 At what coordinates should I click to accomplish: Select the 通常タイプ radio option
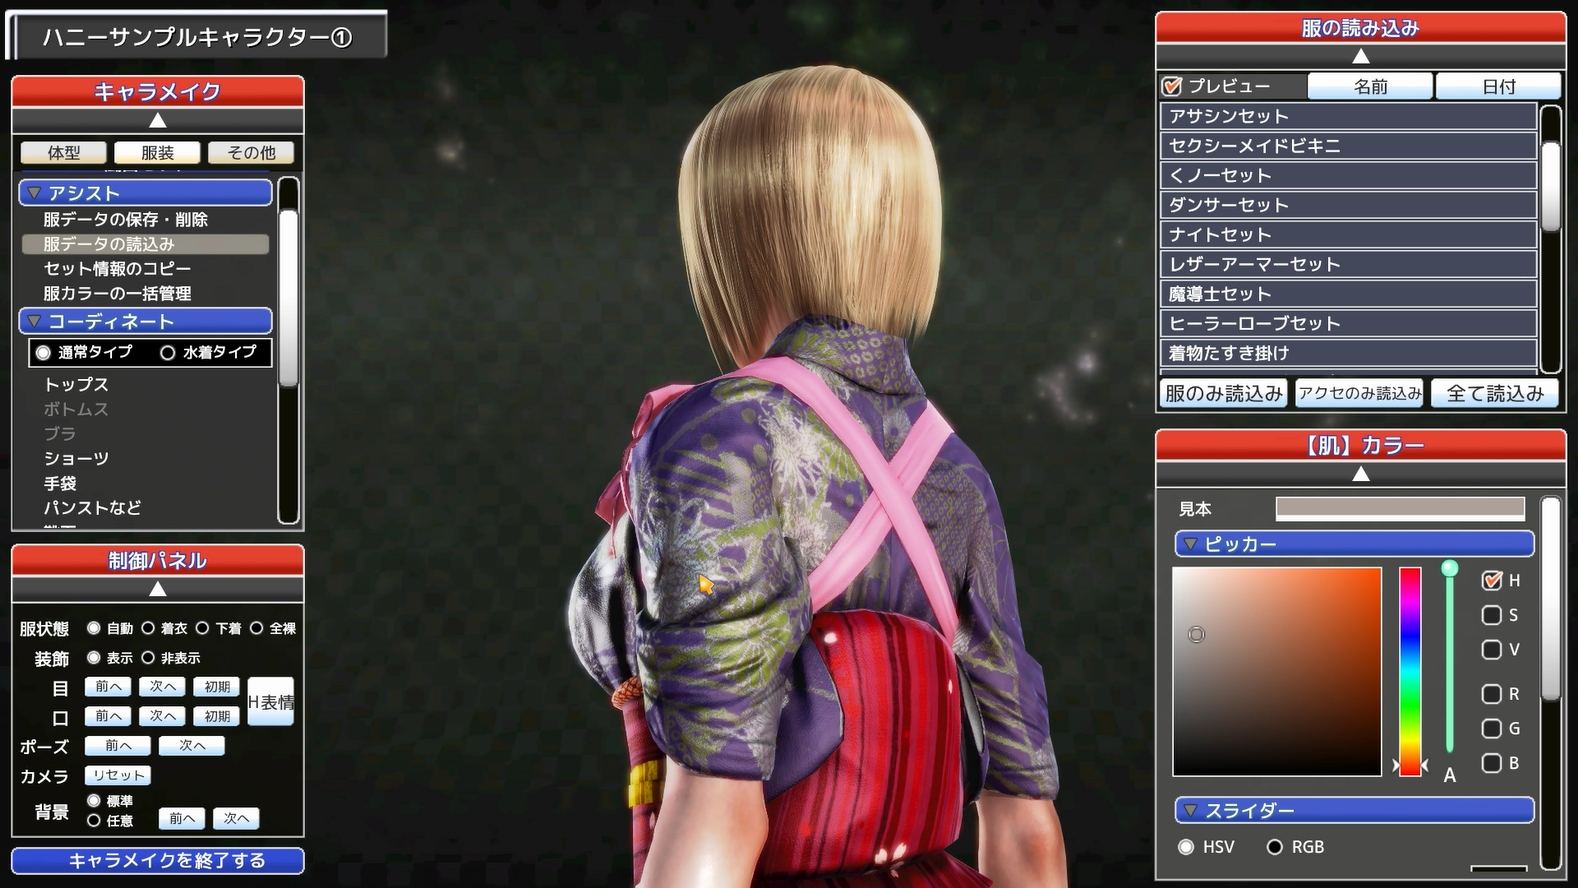tap(43, 352)
